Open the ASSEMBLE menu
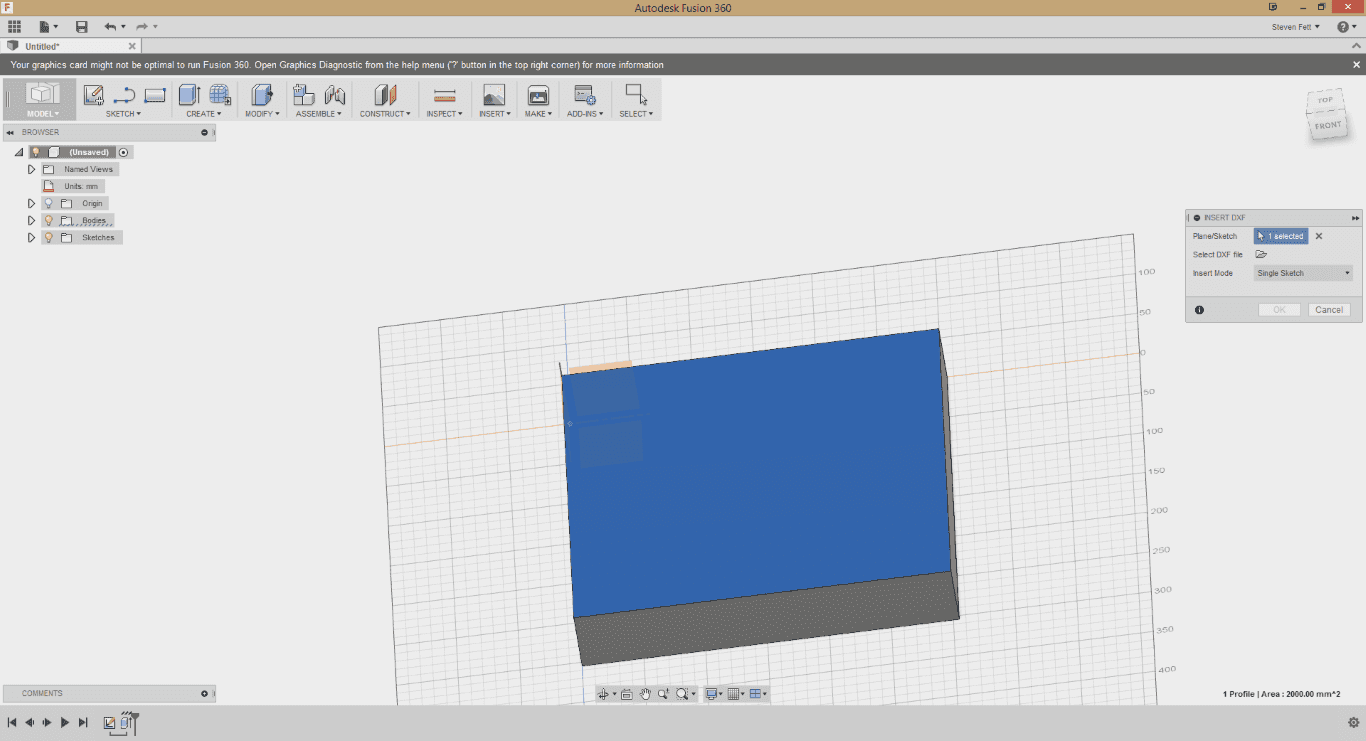 click(x=319, y=114)
